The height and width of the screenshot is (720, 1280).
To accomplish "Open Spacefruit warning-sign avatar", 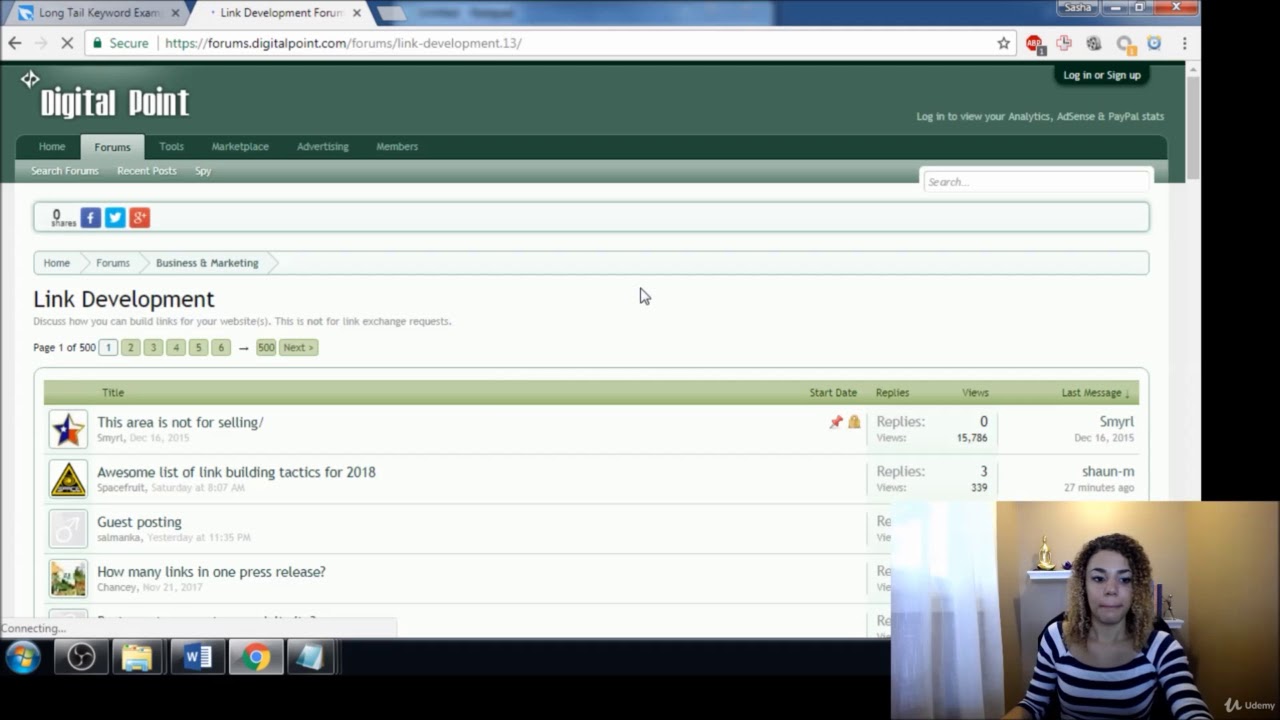I will [68, 479].
